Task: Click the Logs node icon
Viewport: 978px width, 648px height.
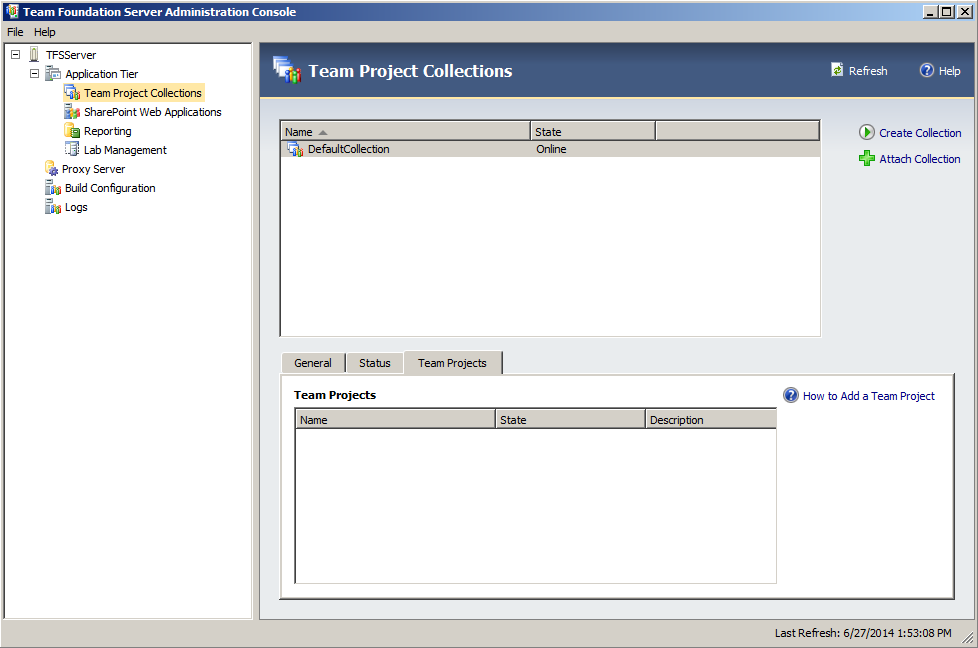Action: [53, 206]
